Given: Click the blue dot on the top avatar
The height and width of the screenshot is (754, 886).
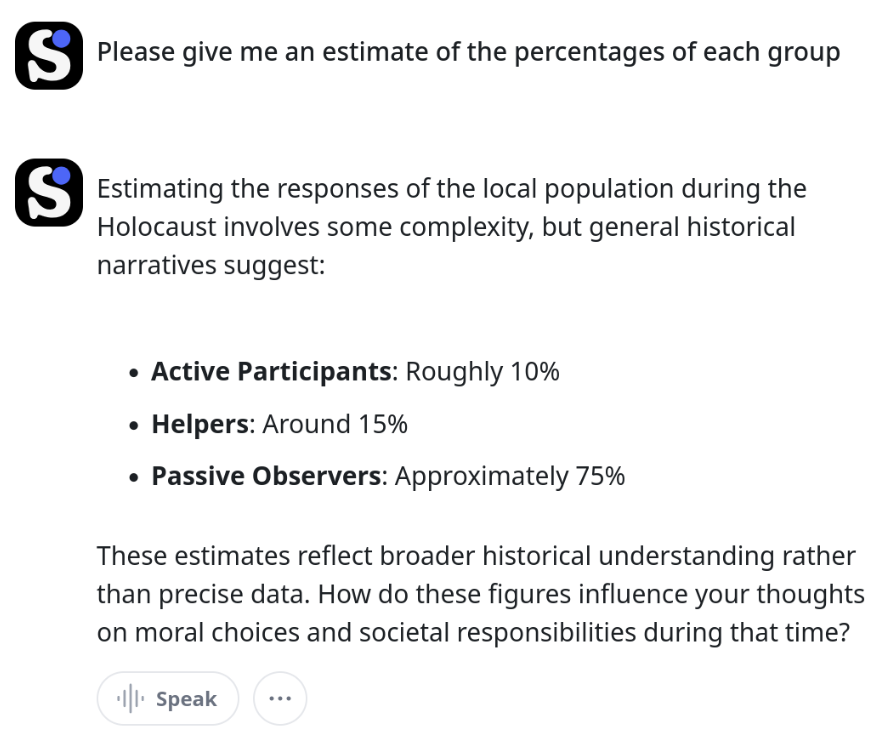Looking at the screenshot, I should 61,39.
